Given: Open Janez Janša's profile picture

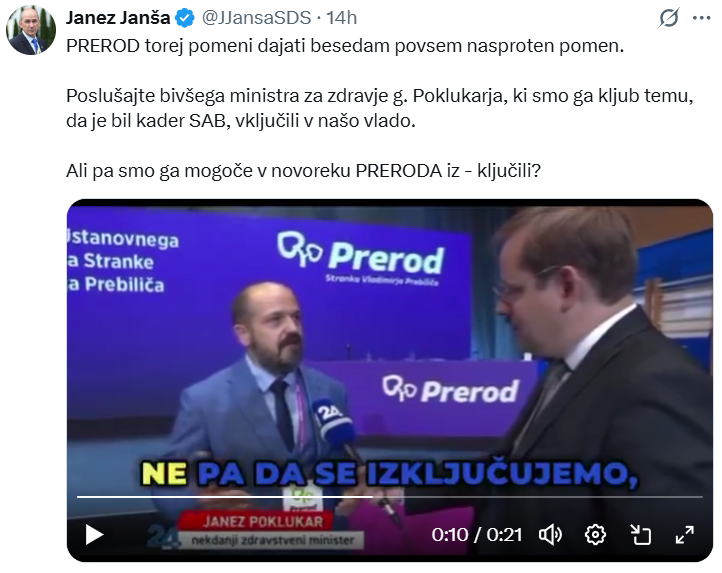Looking at the screenshot, I should click(31, 30).
